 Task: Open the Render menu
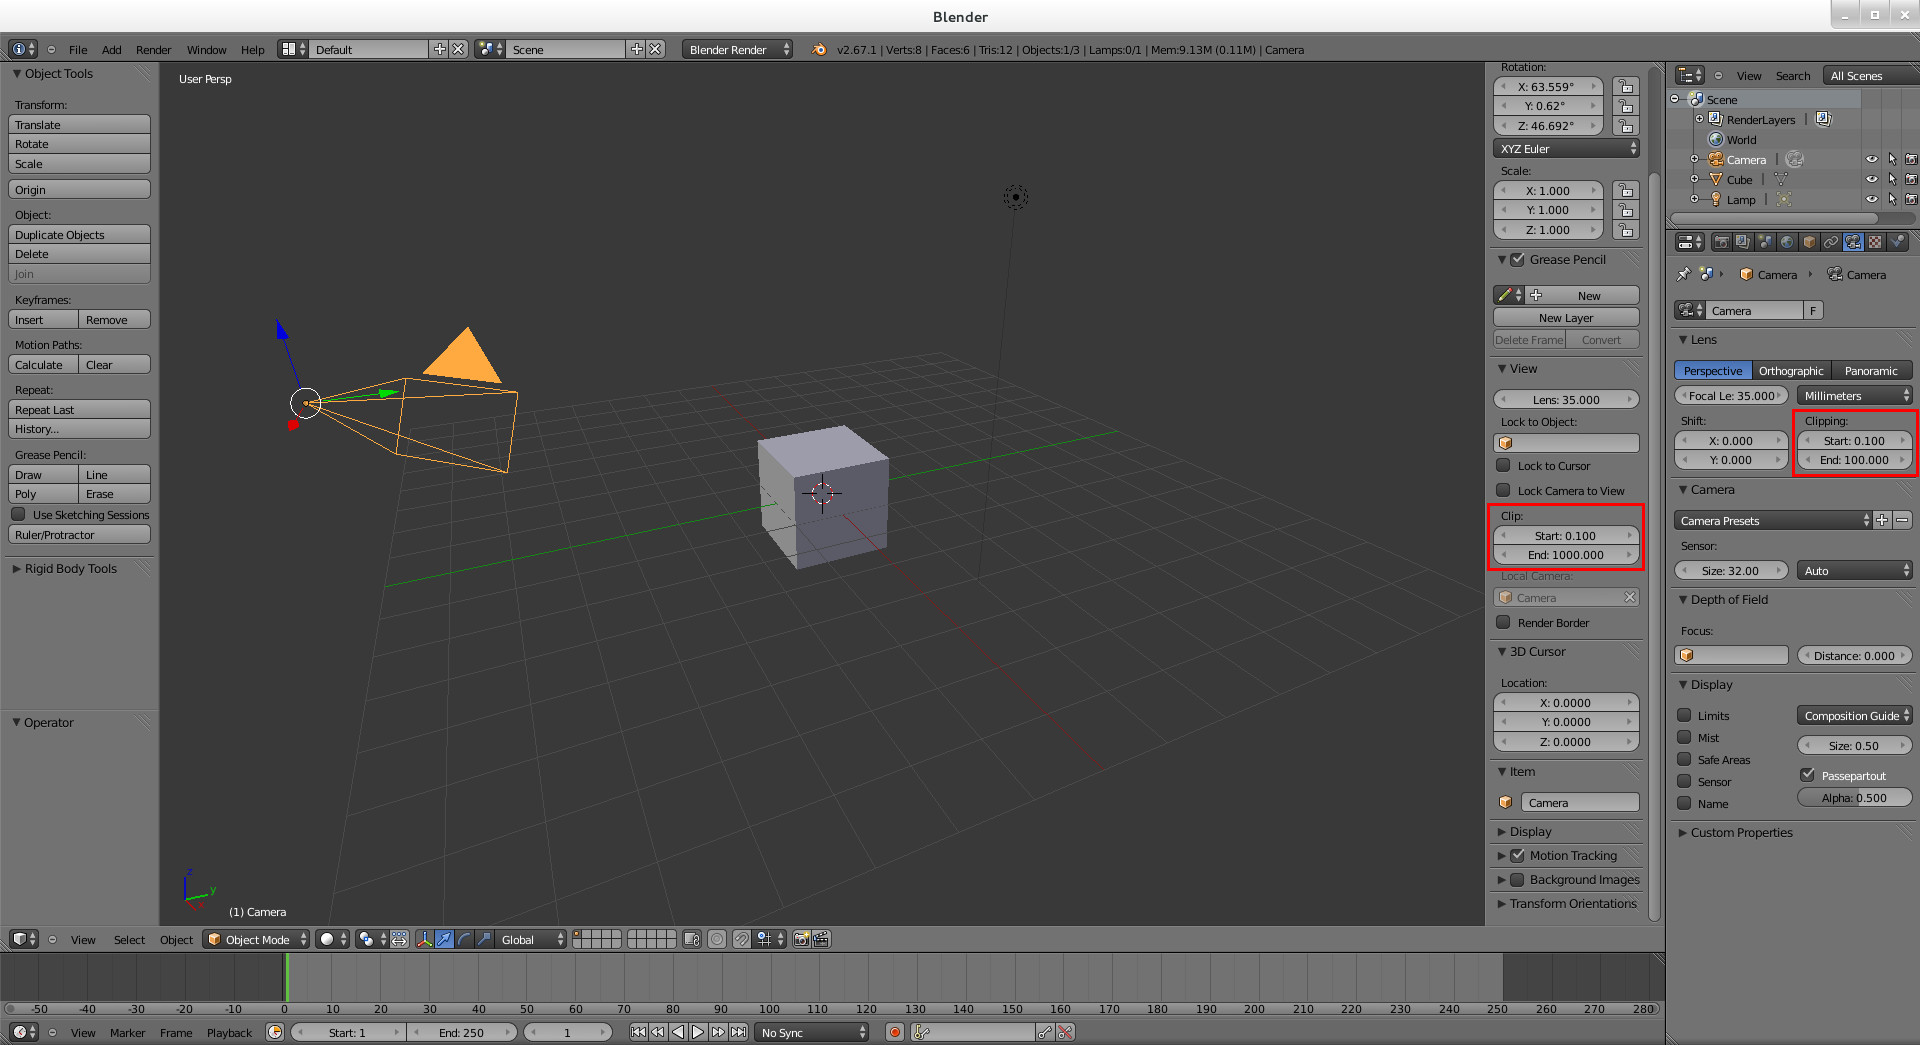click(153, 49)
